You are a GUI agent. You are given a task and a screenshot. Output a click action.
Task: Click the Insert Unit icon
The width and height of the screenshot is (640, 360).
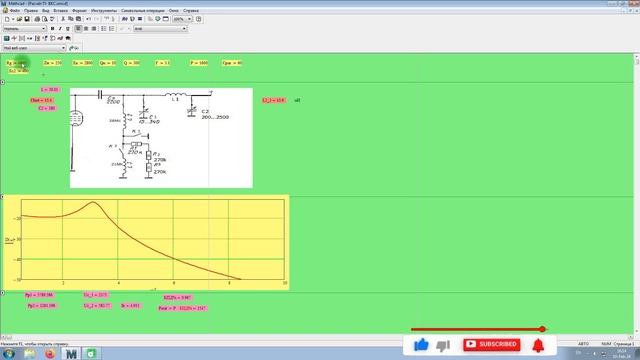(132, 19)
